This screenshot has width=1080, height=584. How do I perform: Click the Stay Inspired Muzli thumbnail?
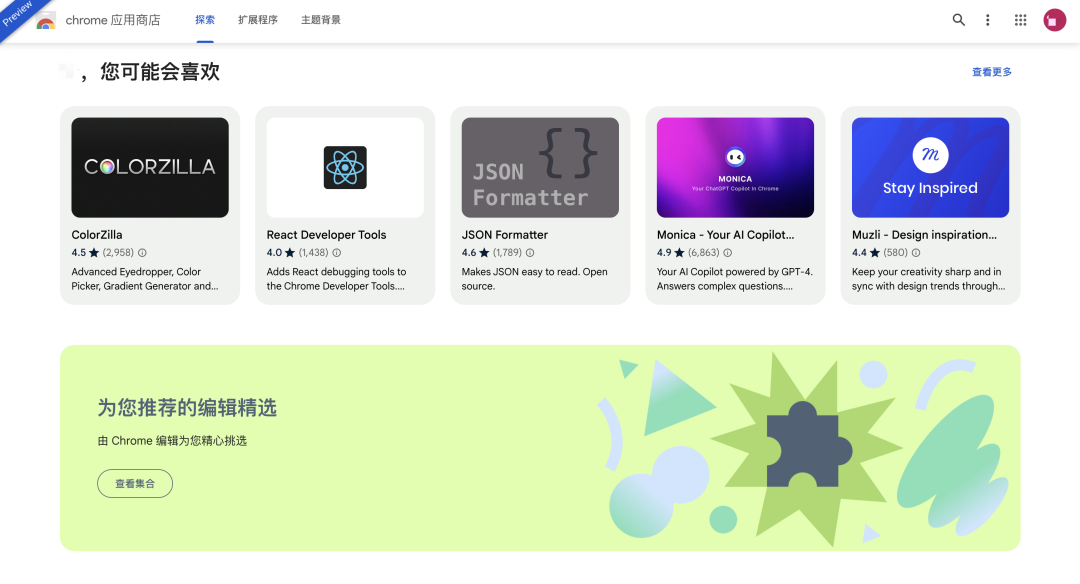[930, 167]
